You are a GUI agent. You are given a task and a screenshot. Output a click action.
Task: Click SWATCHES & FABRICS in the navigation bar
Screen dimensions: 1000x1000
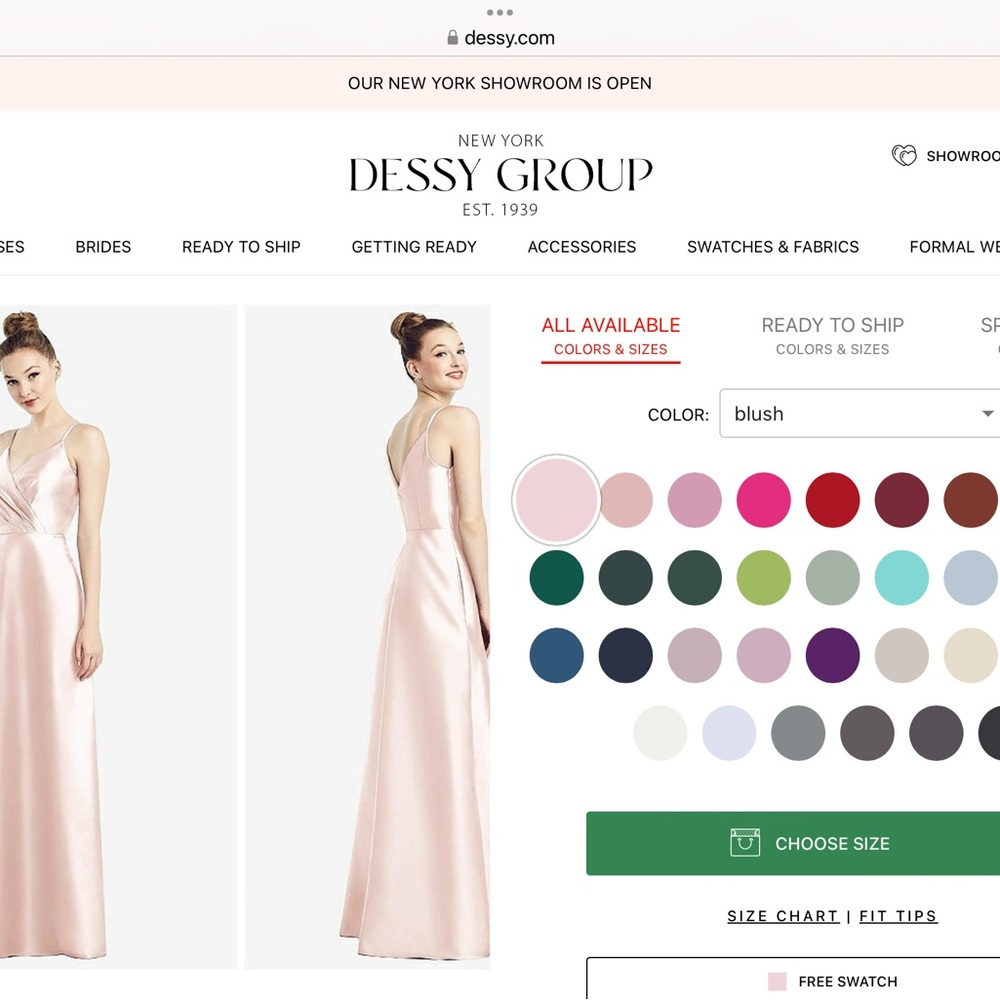pyautogui.click(x=772, y=247)
